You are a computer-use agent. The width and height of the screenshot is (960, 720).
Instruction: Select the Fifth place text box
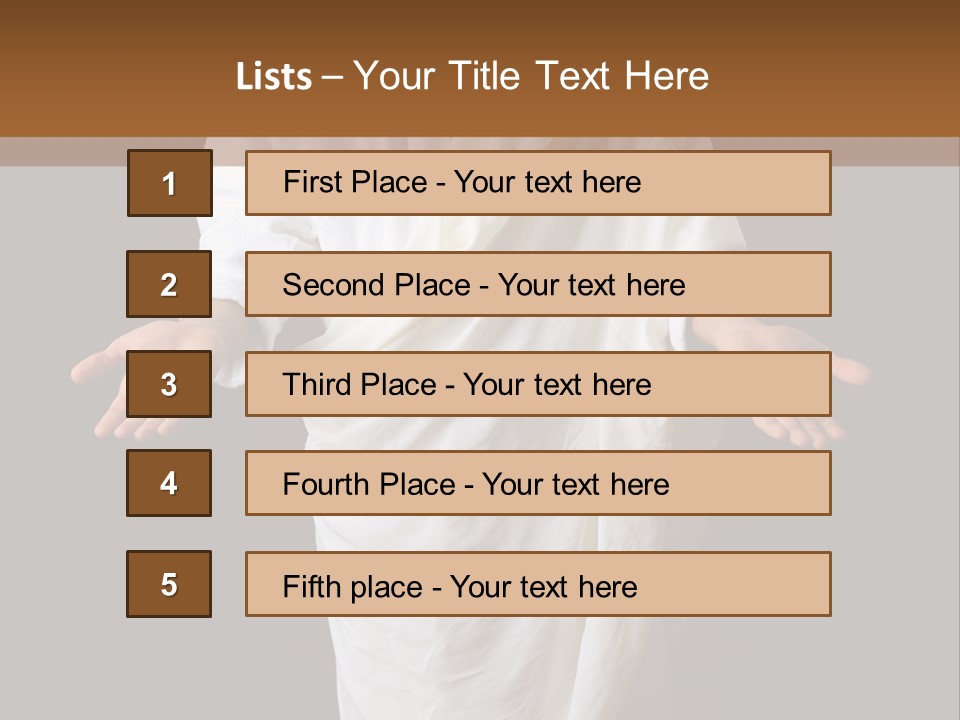pyautogui.click(x=538, y=584)
